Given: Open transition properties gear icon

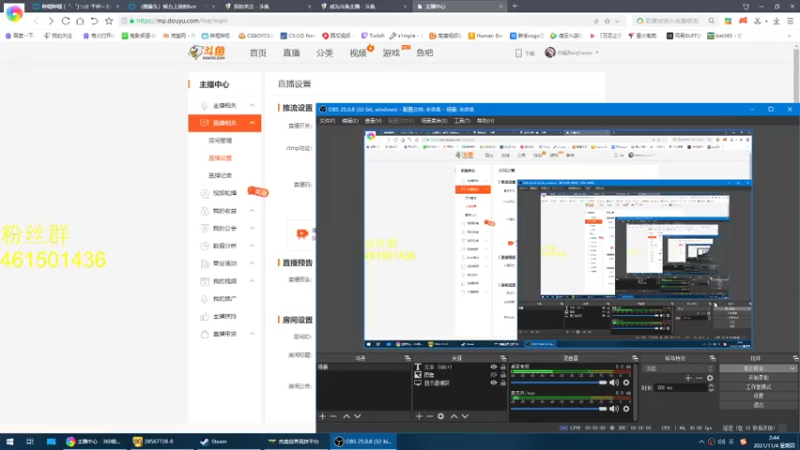Looking at the screenshot, I should click(x=710, y=378).
